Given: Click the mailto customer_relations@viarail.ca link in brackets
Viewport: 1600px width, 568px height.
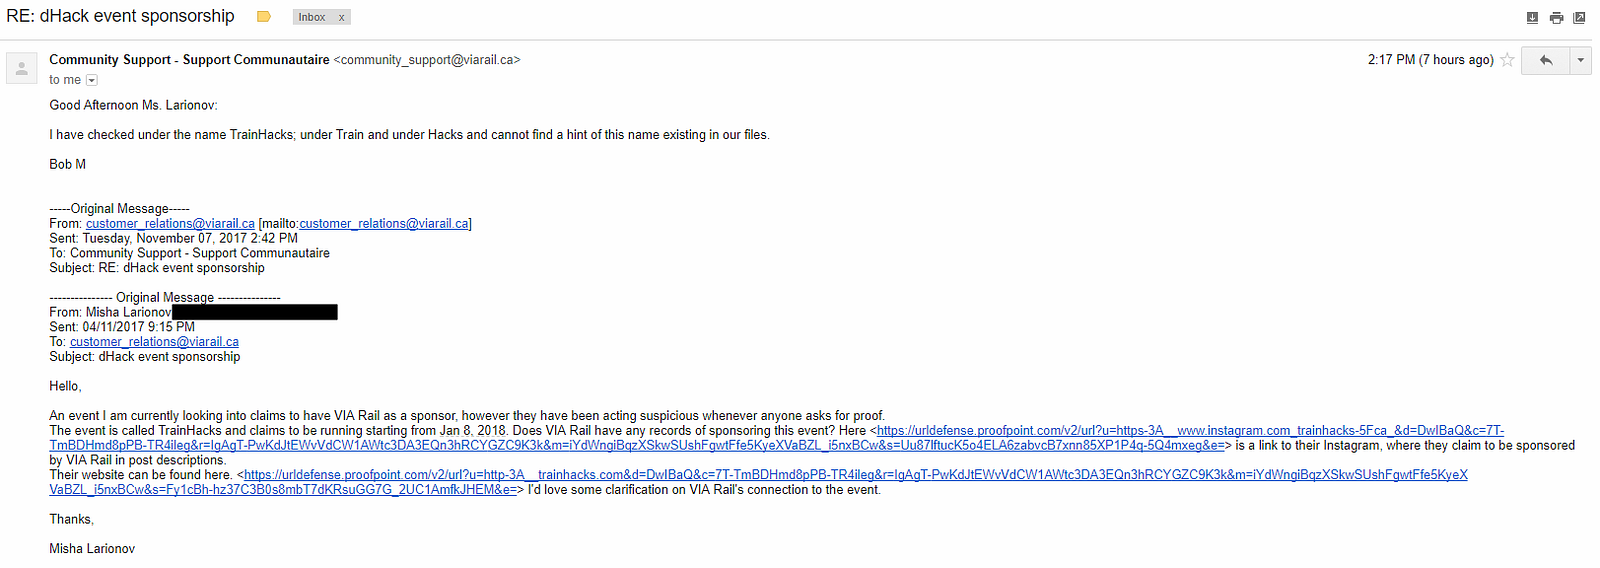Looking at the screenshot, I should tap(384, 224).
